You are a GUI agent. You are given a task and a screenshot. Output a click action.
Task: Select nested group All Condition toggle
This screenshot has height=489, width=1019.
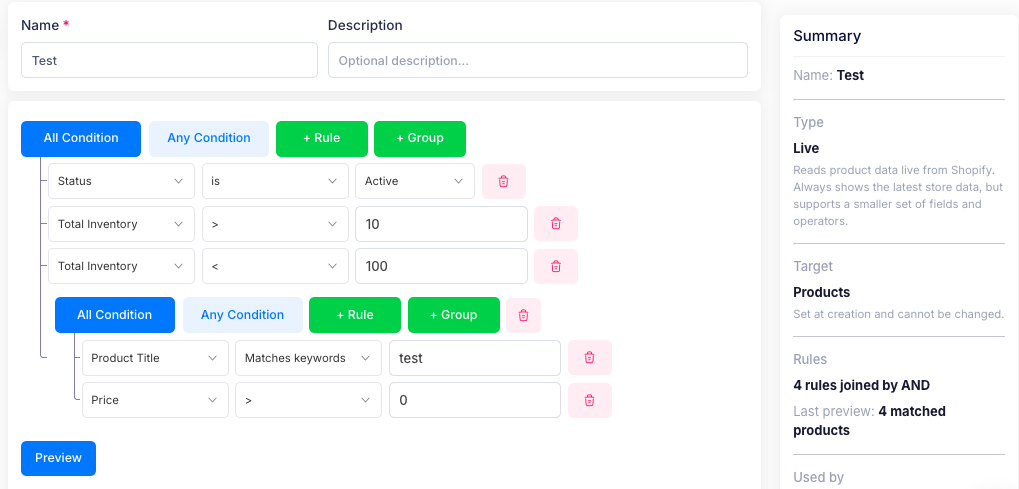(x=115, y=315)
